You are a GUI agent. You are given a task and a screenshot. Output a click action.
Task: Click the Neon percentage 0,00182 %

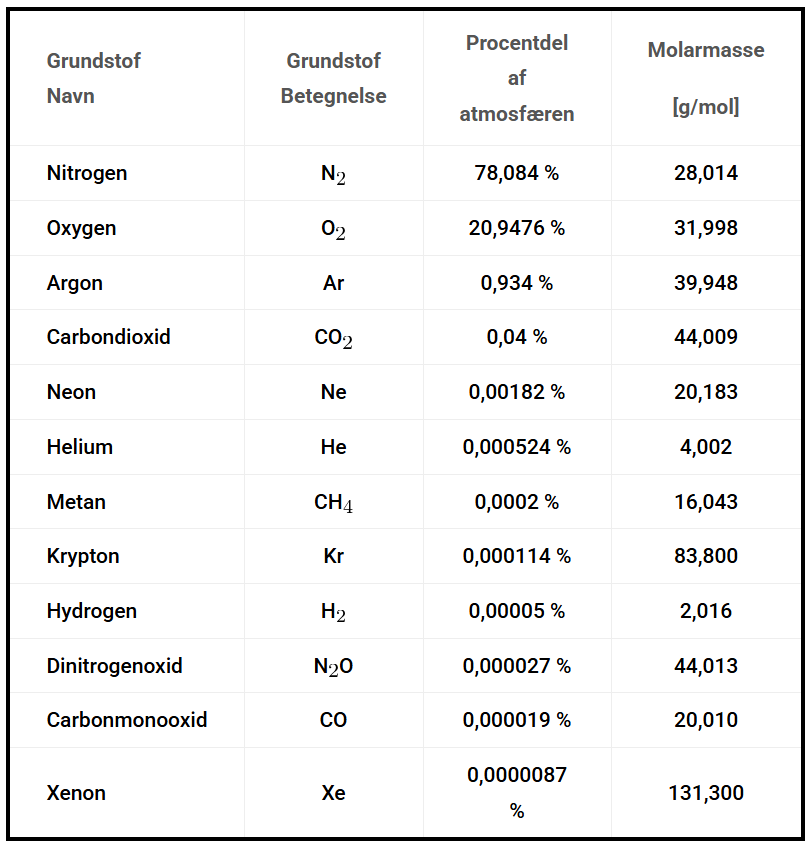[516, 392]
